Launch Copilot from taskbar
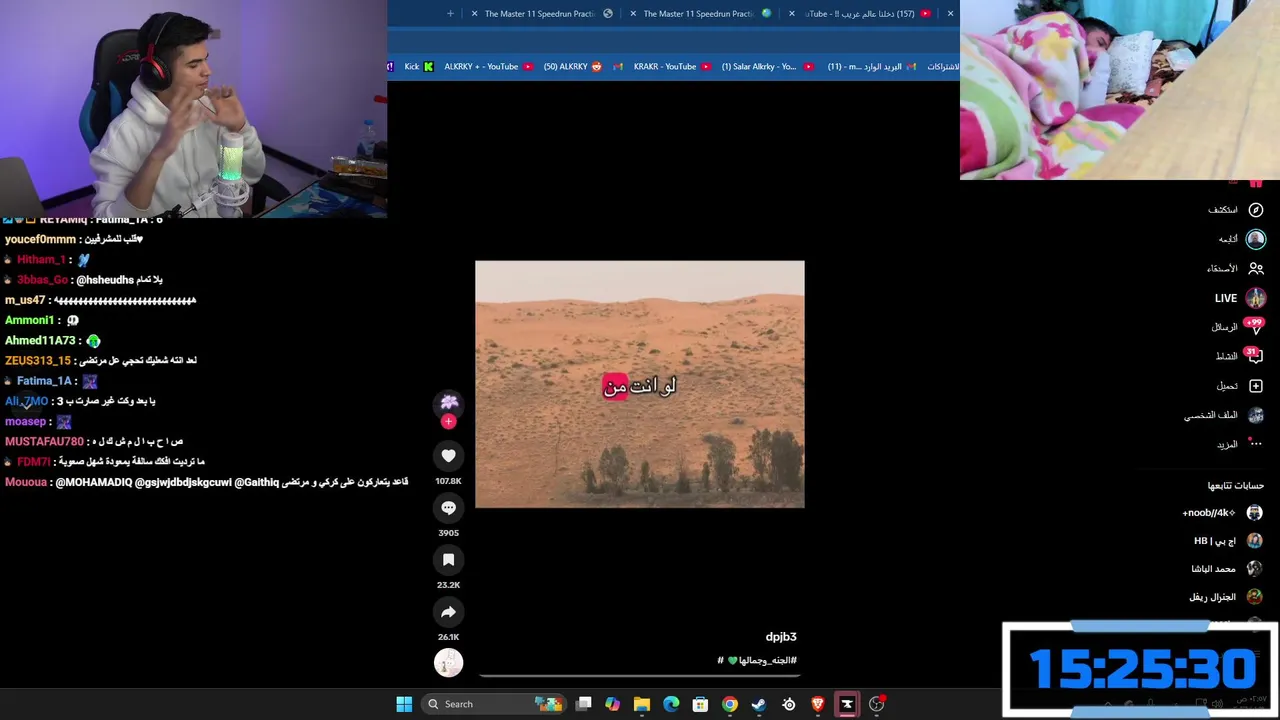 pyautogui.click(x=613, y=704)
